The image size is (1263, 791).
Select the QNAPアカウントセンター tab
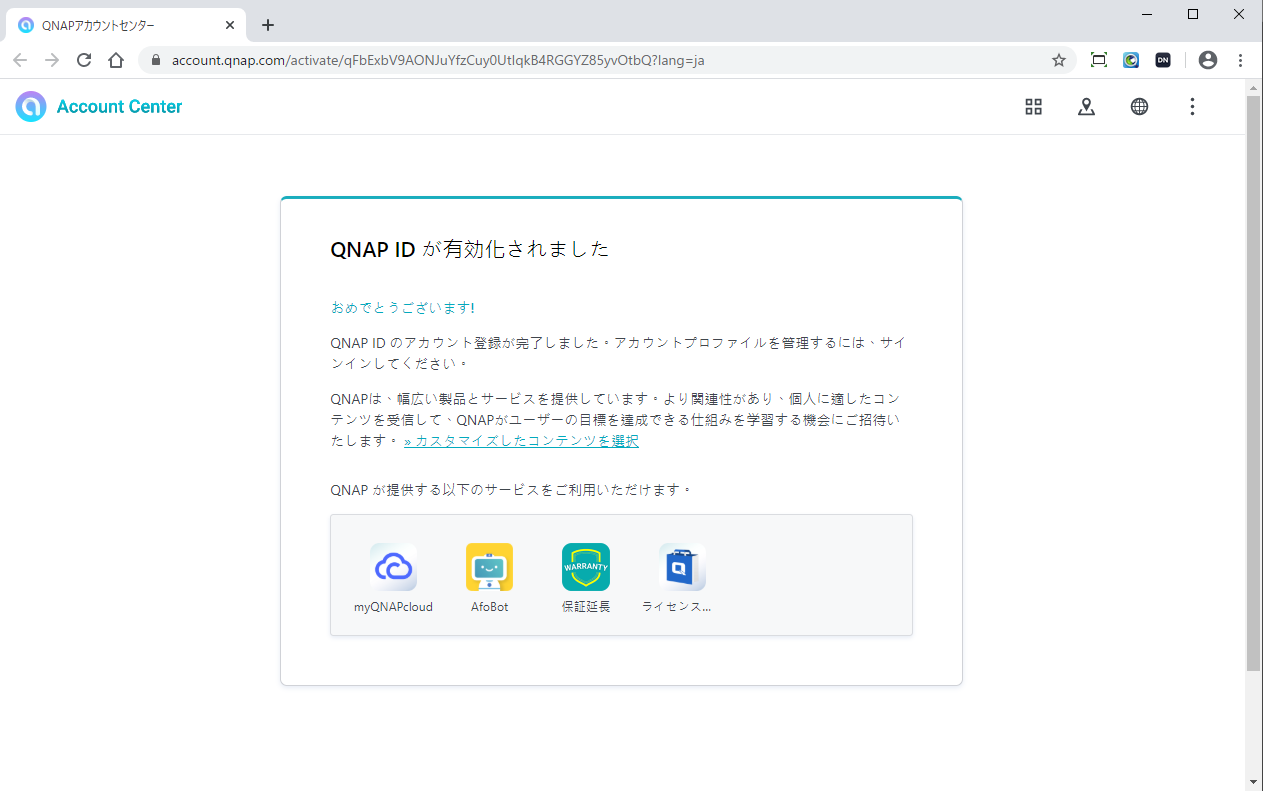coord(110,25)
